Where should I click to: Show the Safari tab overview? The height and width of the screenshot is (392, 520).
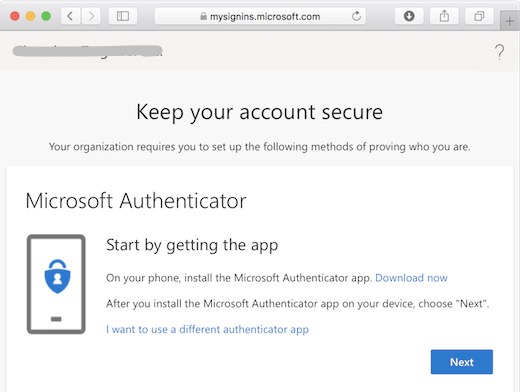(479, 16)
